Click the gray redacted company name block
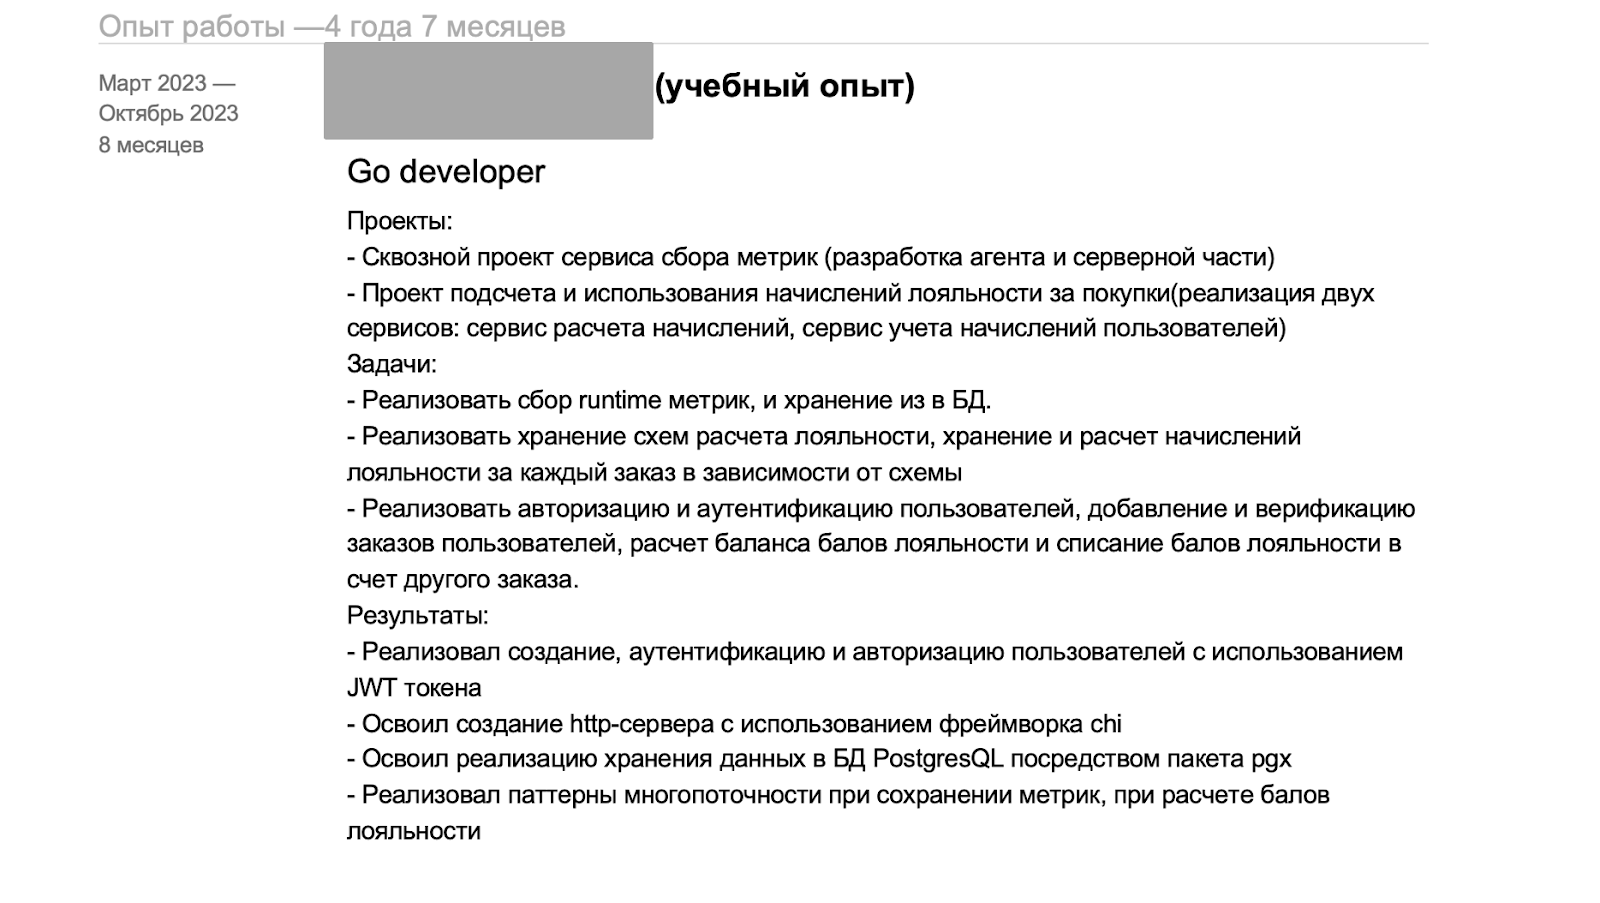The image size is (1600, 903). coord(488,91)
